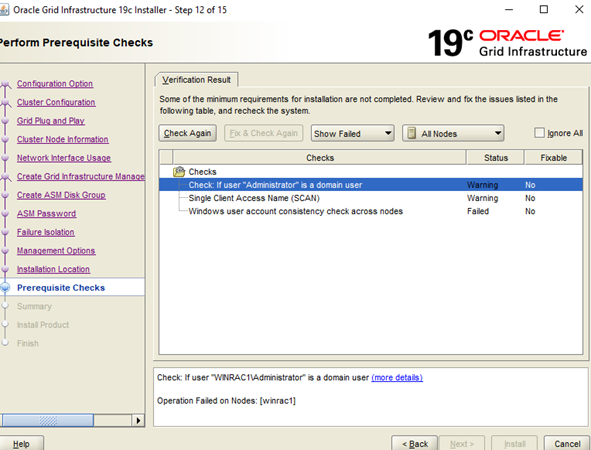Select Windows user account consistency check row

pyautogui.click(x=371, y=211)
